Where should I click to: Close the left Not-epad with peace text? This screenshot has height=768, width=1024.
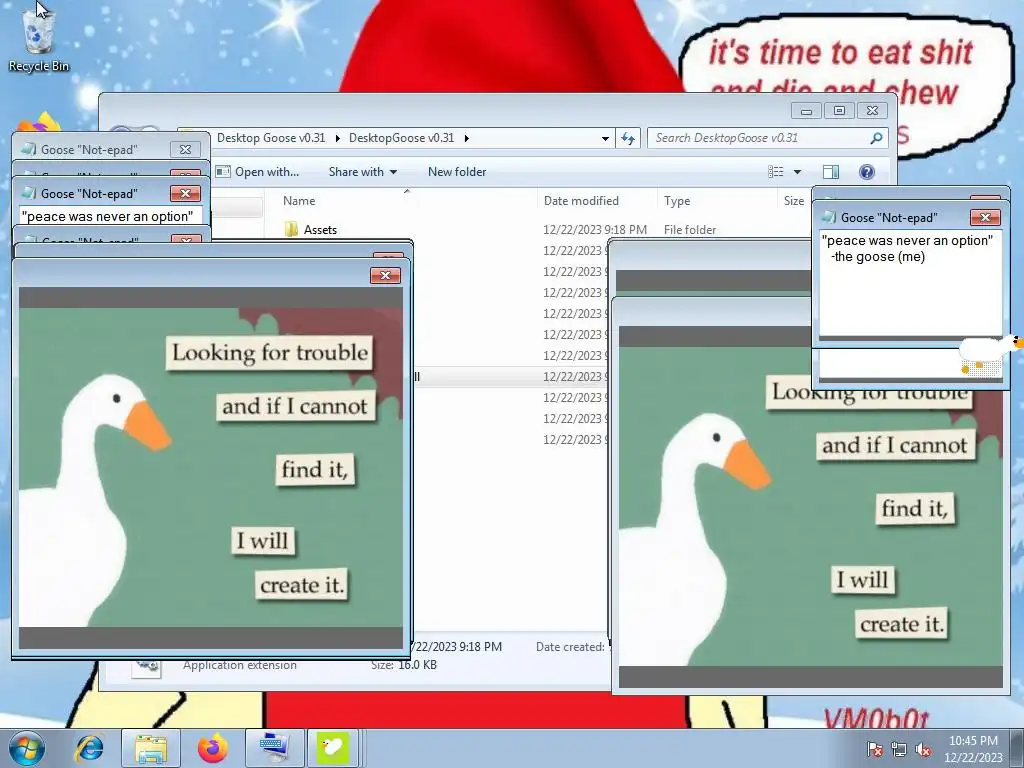[185, 193]
